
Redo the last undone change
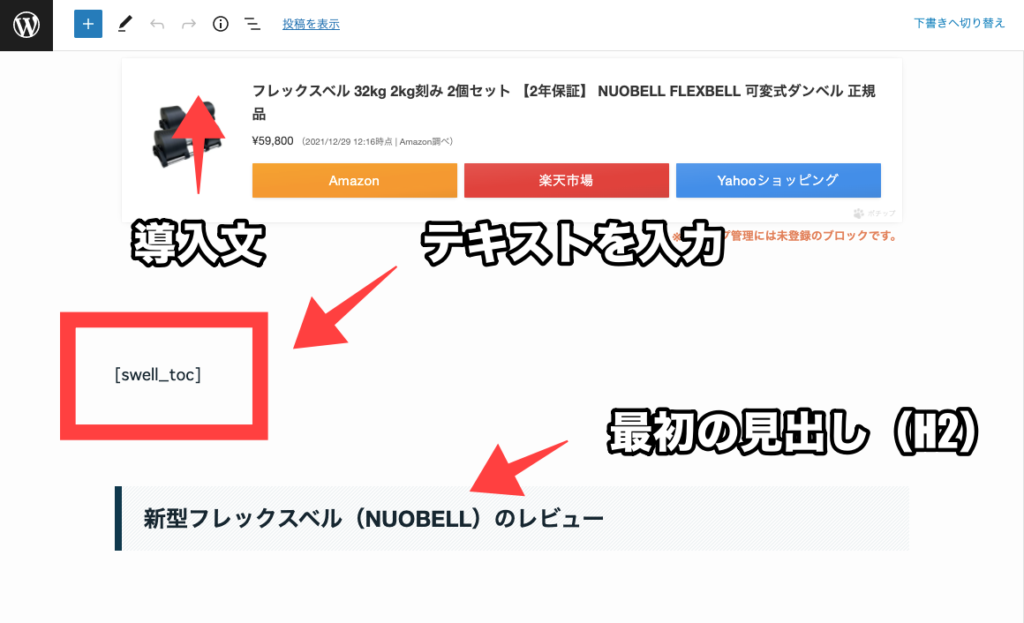[189, 24]
